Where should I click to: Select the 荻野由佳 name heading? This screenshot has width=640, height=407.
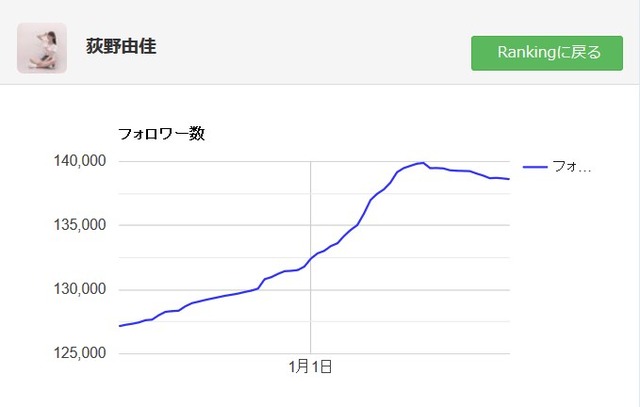[x=121, y=46]
